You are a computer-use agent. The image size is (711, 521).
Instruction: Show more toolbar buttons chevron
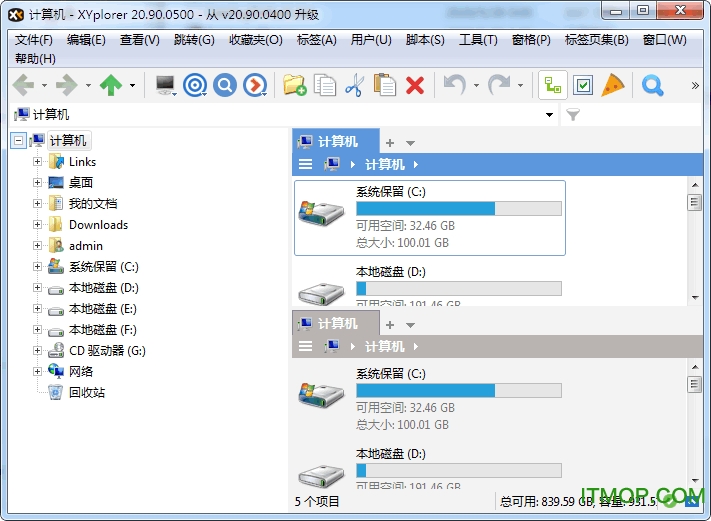(695, 85)
